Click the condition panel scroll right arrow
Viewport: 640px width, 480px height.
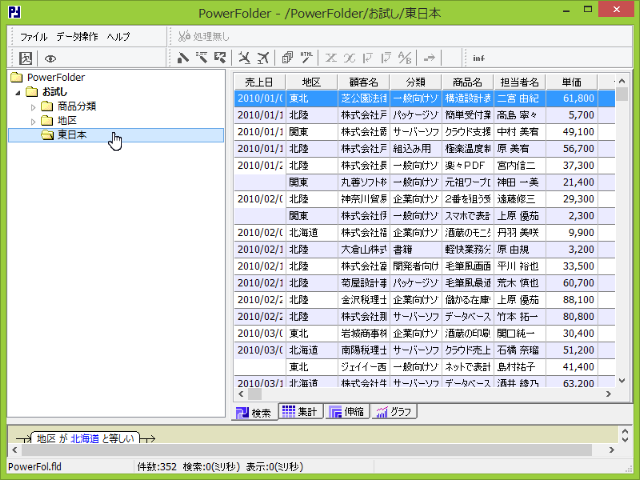click(x=611, y=450)
